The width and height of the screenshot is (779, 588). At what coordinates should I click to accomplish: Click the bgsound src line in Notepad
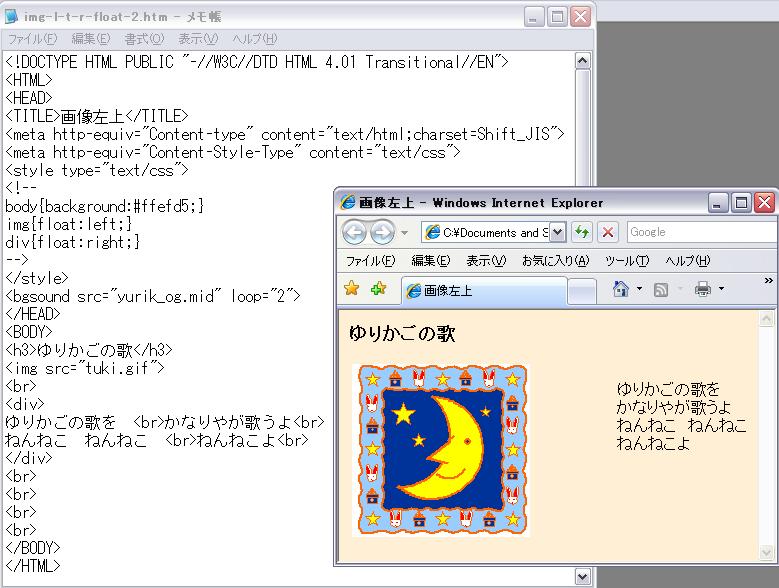coord(153,296)
